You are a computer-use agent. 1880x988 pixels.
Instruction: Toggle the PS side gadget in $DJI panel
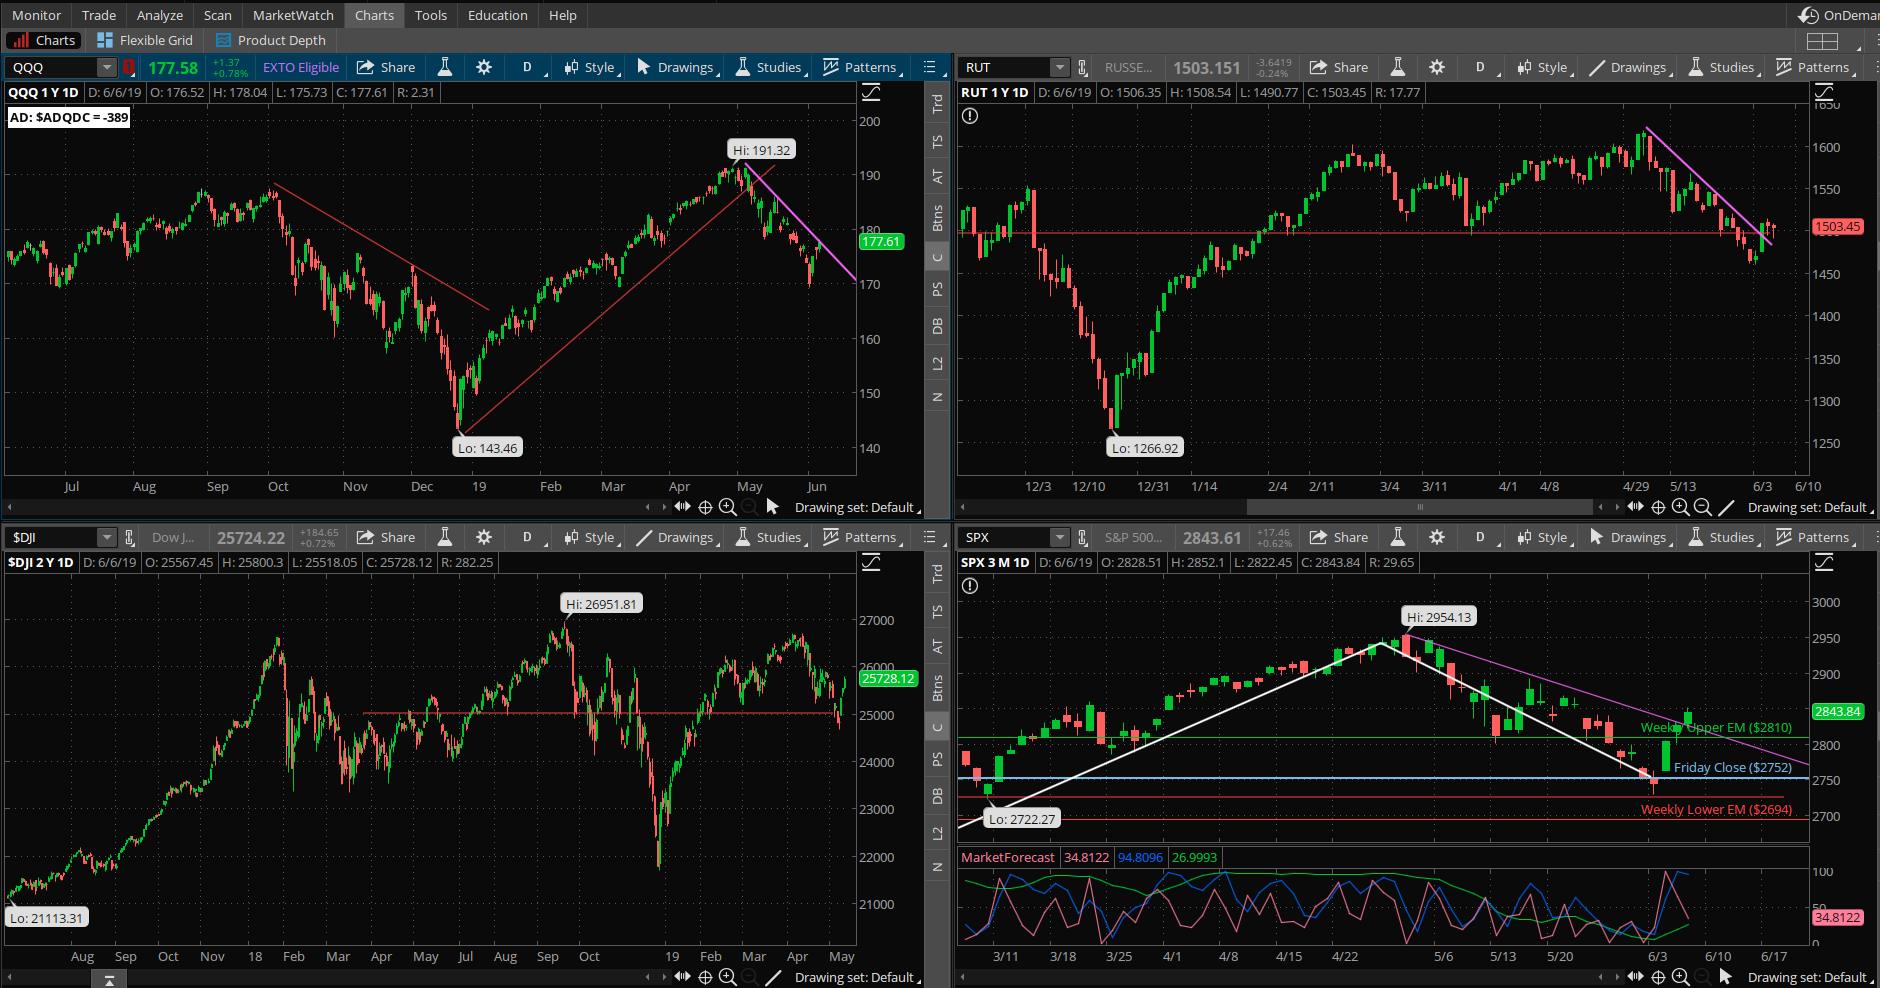point(937,759)
